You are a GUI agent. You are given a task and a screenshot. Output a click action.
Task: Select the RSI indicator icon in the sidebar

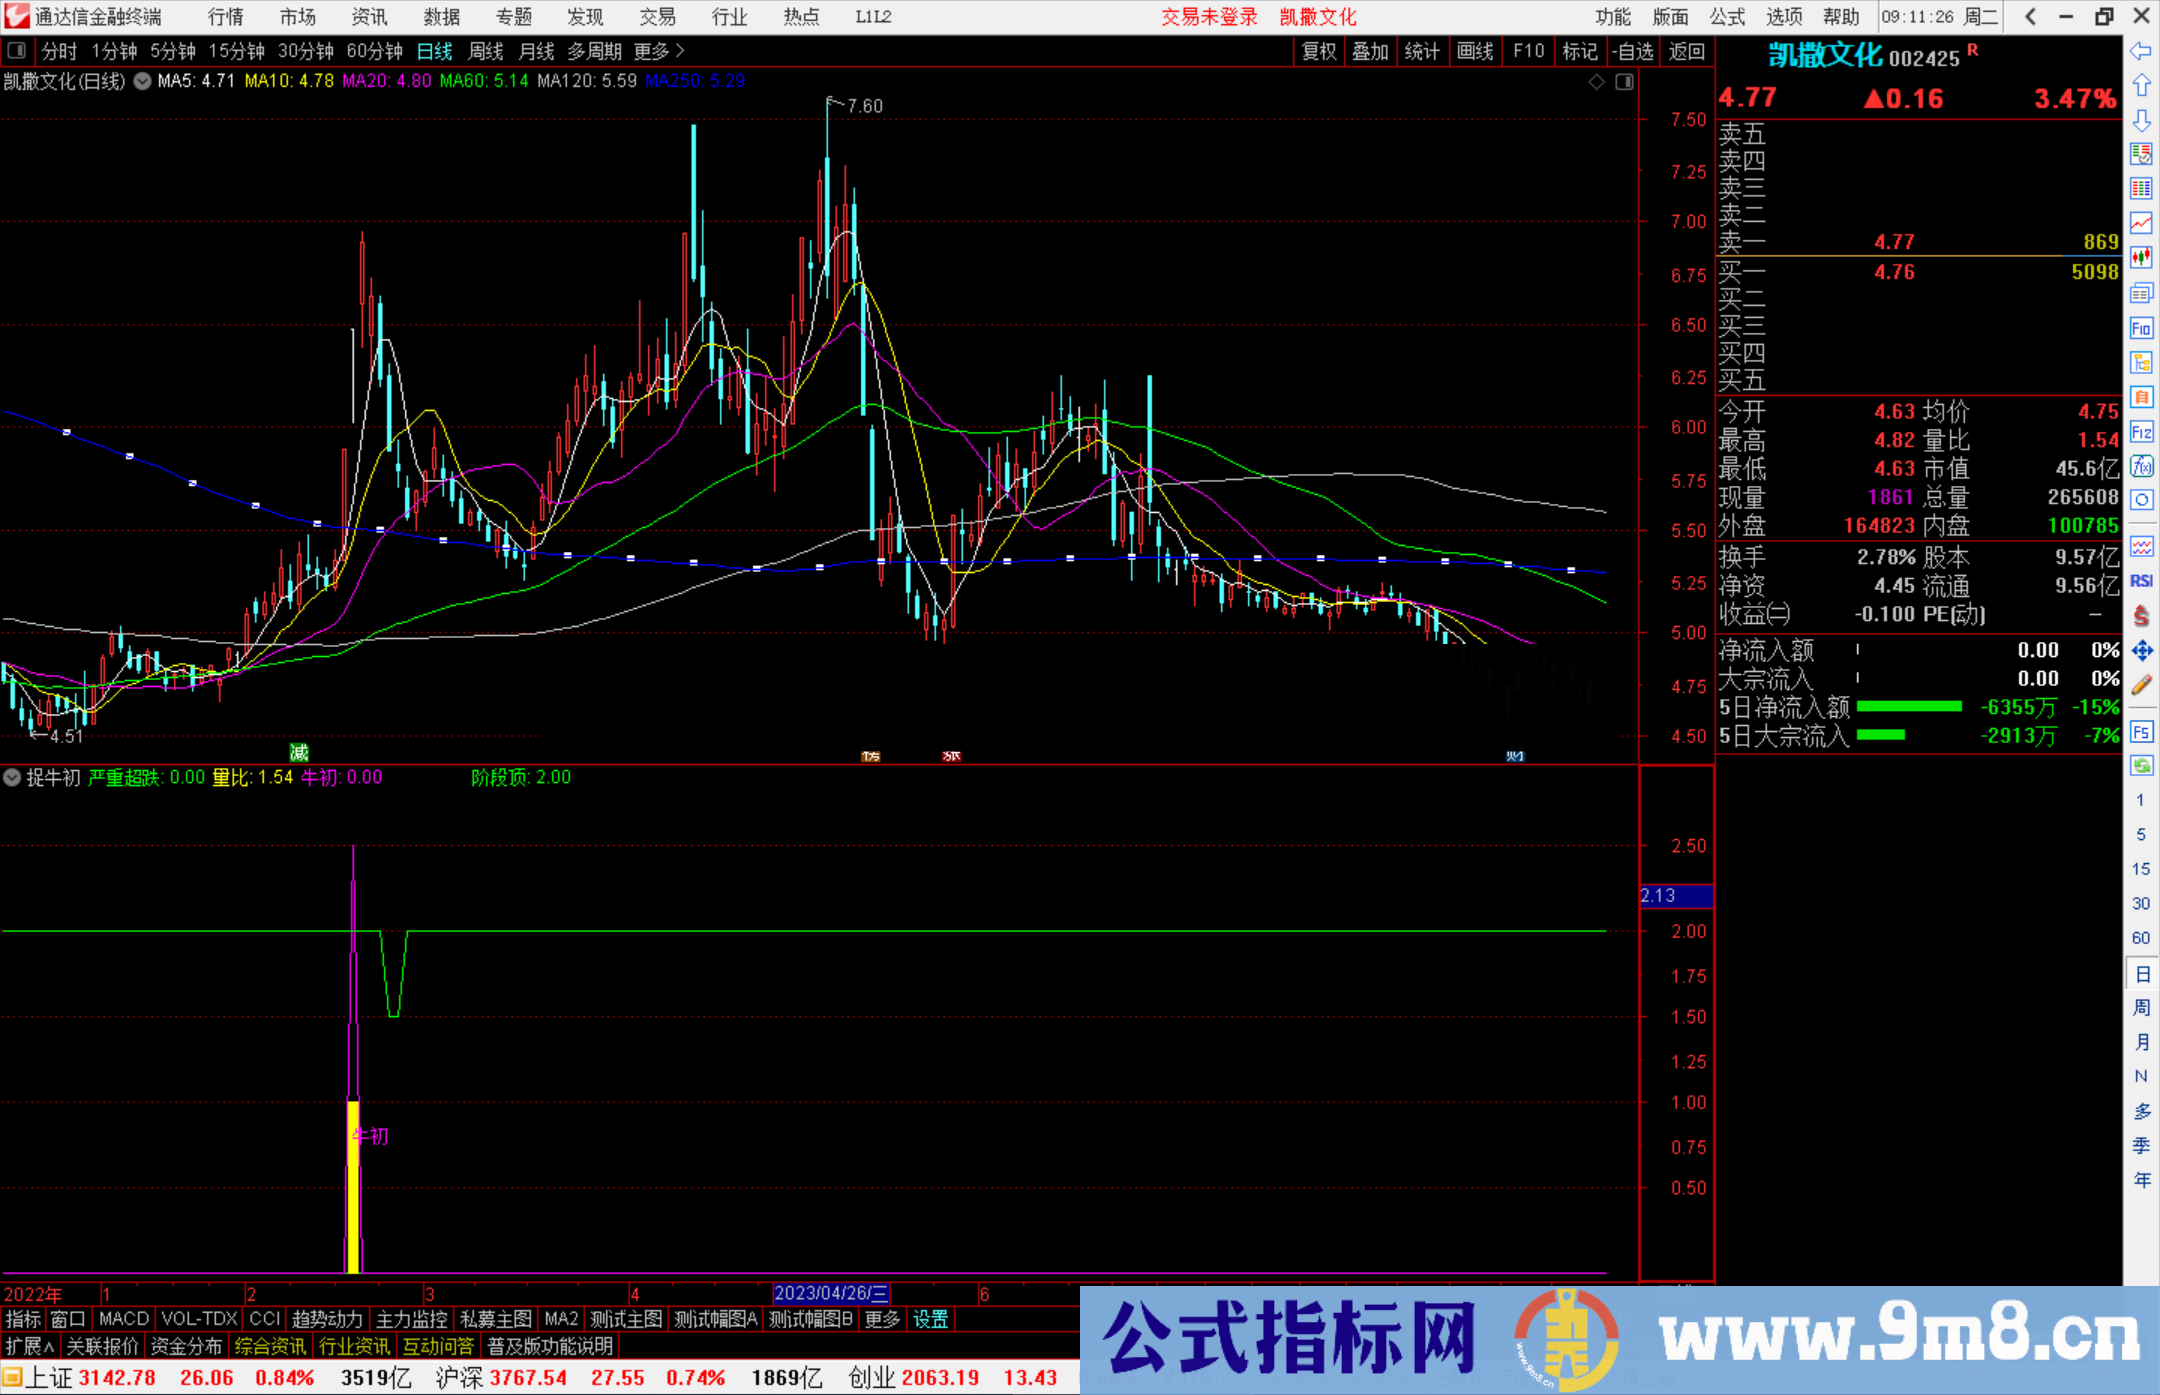(2142, 580)
